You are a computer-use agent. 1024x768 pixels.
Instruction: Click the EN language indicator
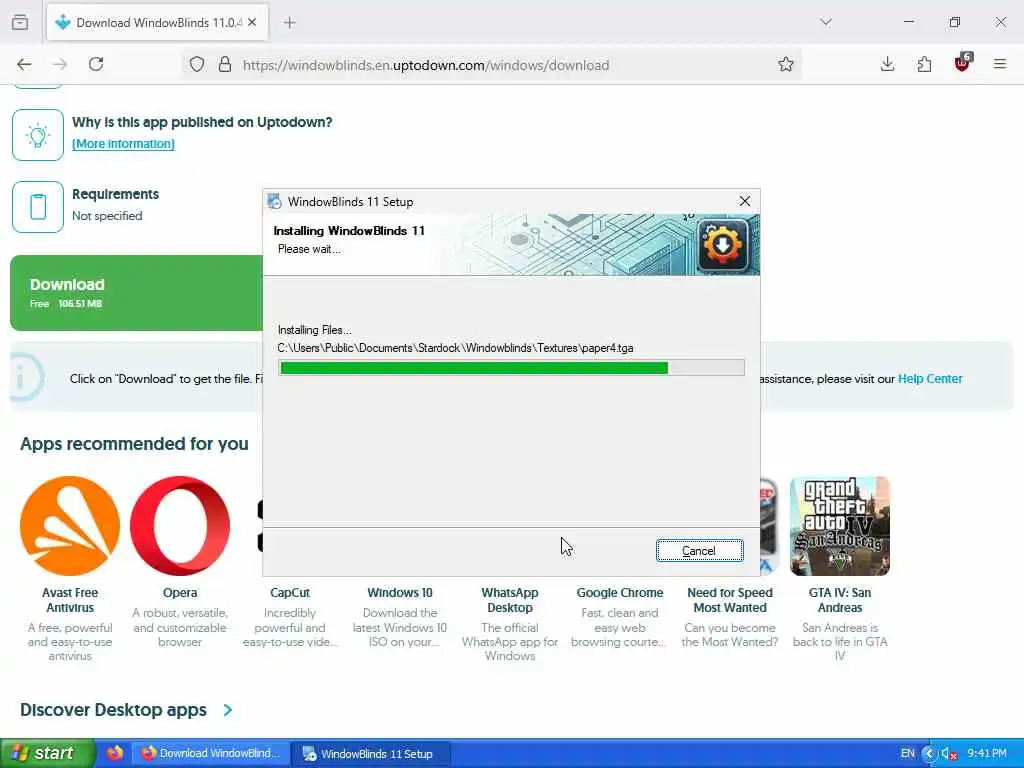[908, 753]
